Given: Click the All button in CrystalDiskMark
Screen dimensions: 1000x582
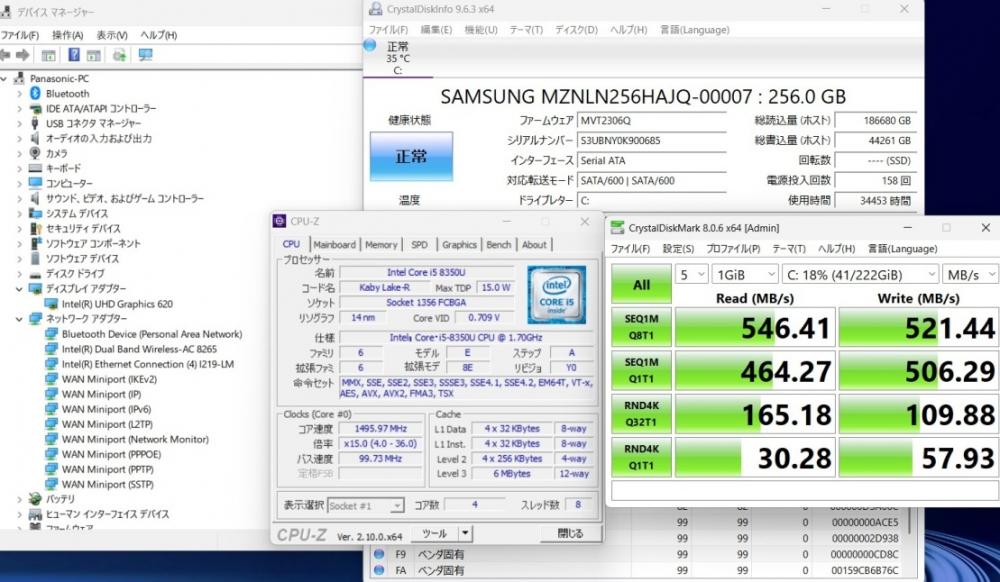Looking at the screenshot, I should coord(641,284).
